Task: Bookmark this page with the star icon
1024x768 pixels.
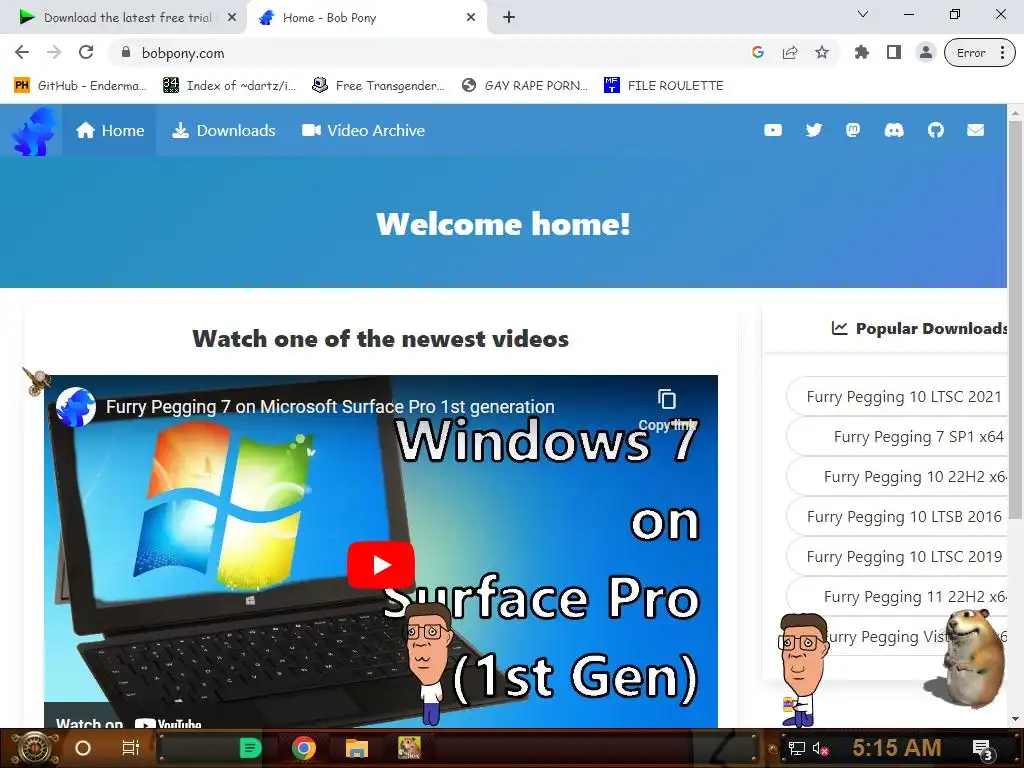Action: (x=822, y=52)
